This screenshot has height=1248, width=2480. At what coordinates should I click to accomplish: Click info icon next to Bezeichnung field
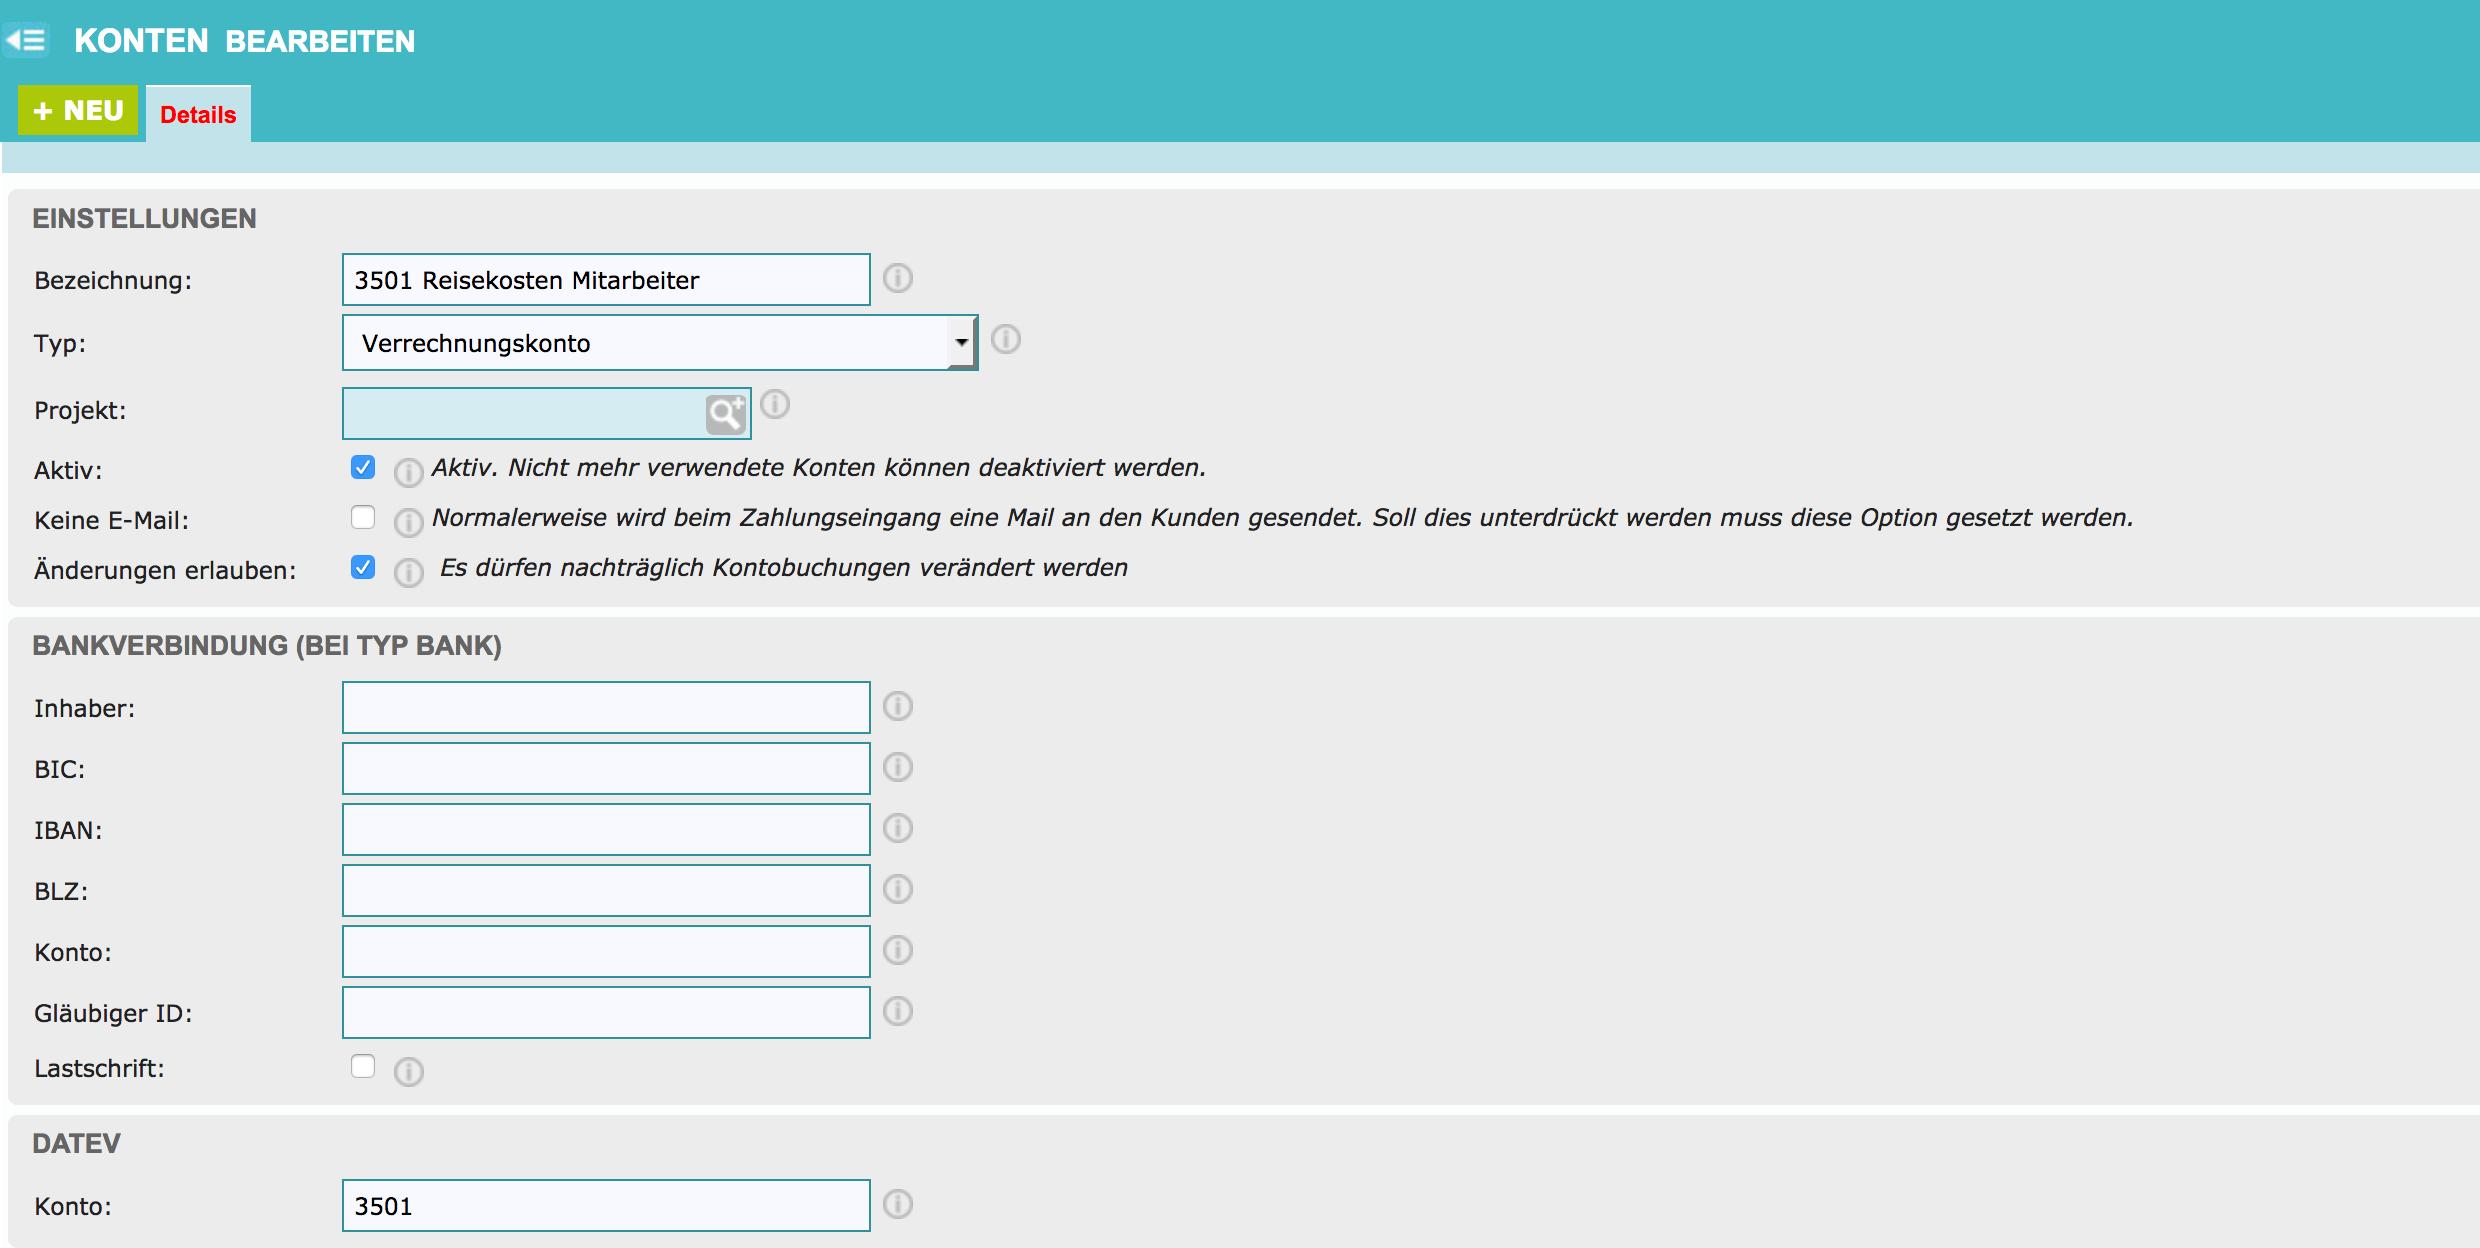pyautogui.click(x=898, y=278)
